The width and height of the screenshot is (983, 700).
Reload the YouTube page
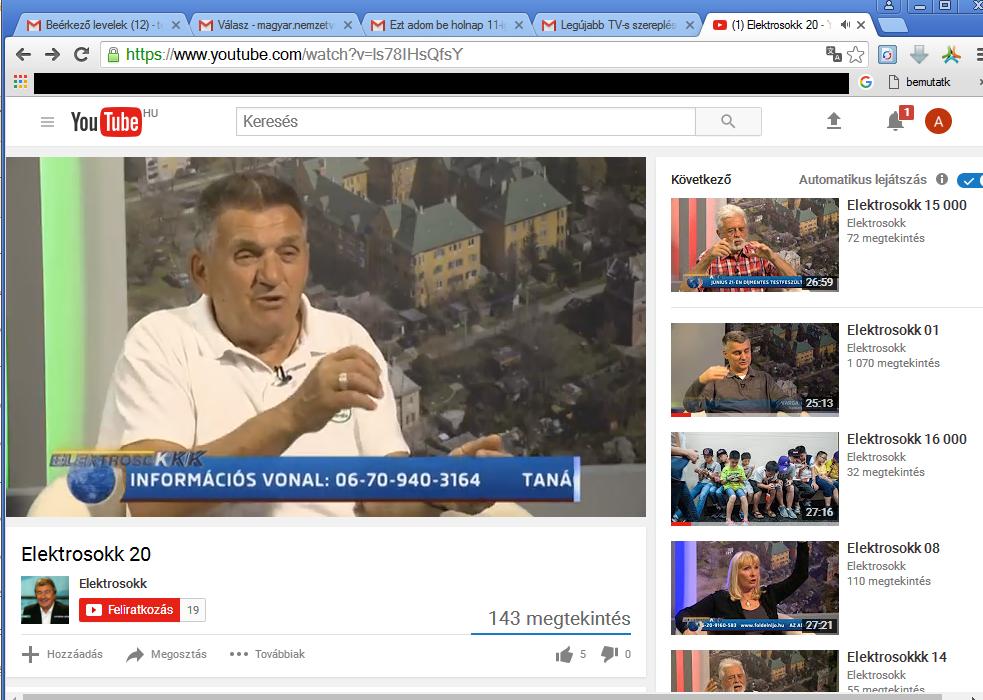pyautogui.click(x=81, y=55)
